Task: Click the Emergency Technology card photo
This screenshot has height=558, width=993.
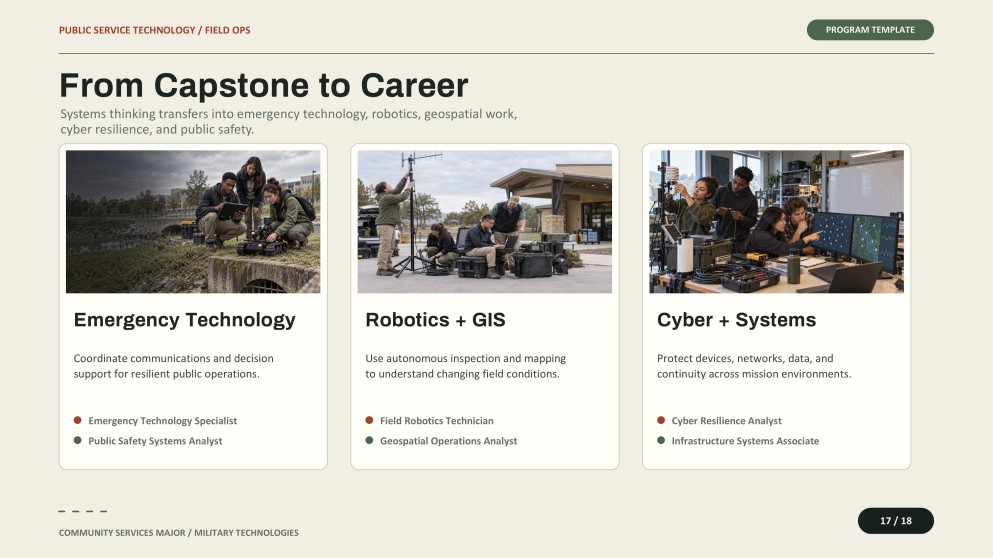Action: [x=193, y=222]
